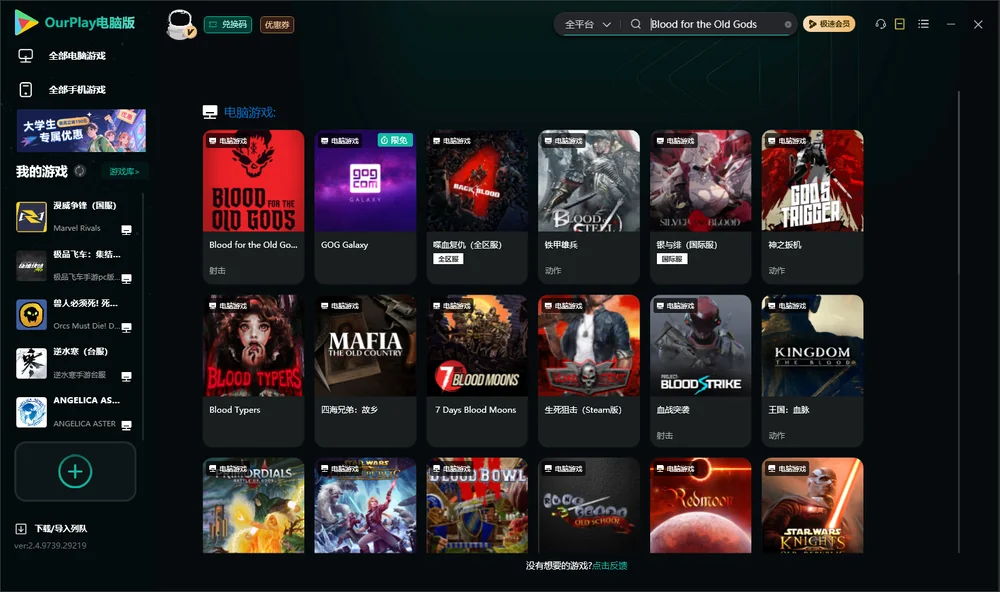Select 漫威争锋 (国服) Marvel Rivals game
Screen dimensions: 1000x592
(x=75, y=217)
